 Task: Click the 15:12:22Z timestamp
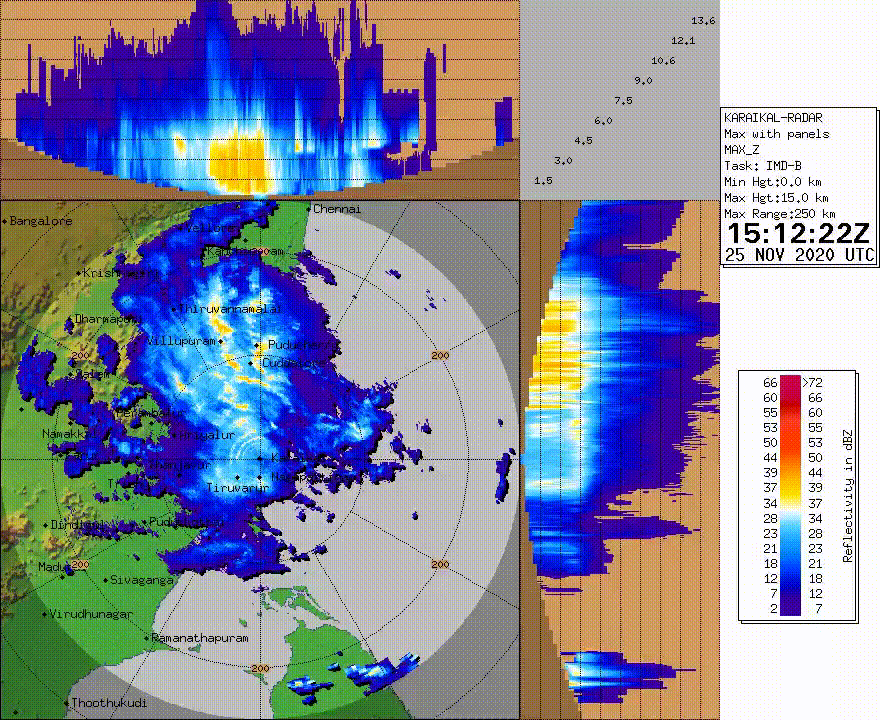[798, 234]
